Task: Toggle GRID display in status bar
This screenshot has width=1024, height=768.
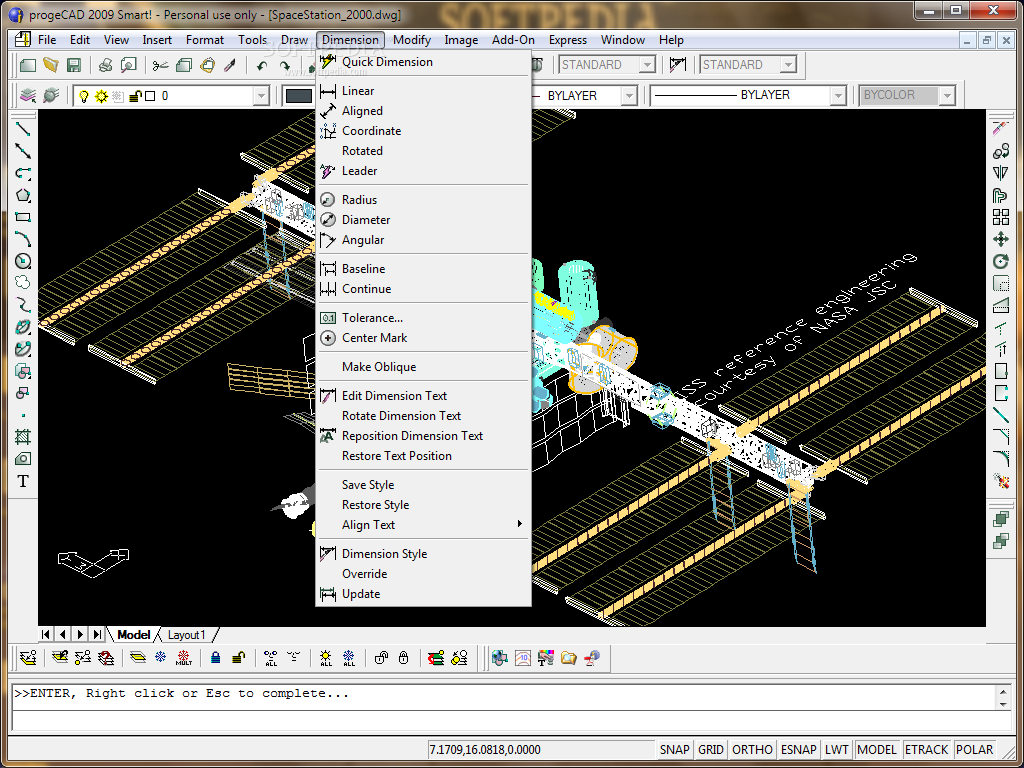Action: pyautogui.click(x=711, y=750)
